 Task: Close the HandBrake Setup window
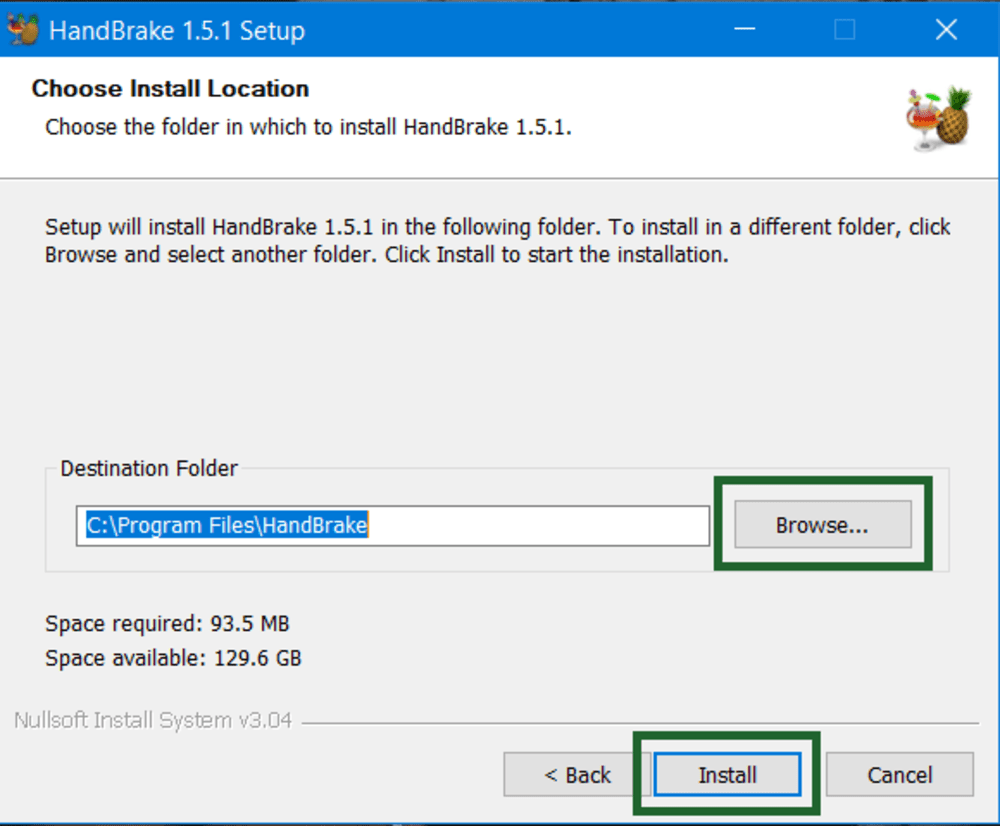coord(946,30)
